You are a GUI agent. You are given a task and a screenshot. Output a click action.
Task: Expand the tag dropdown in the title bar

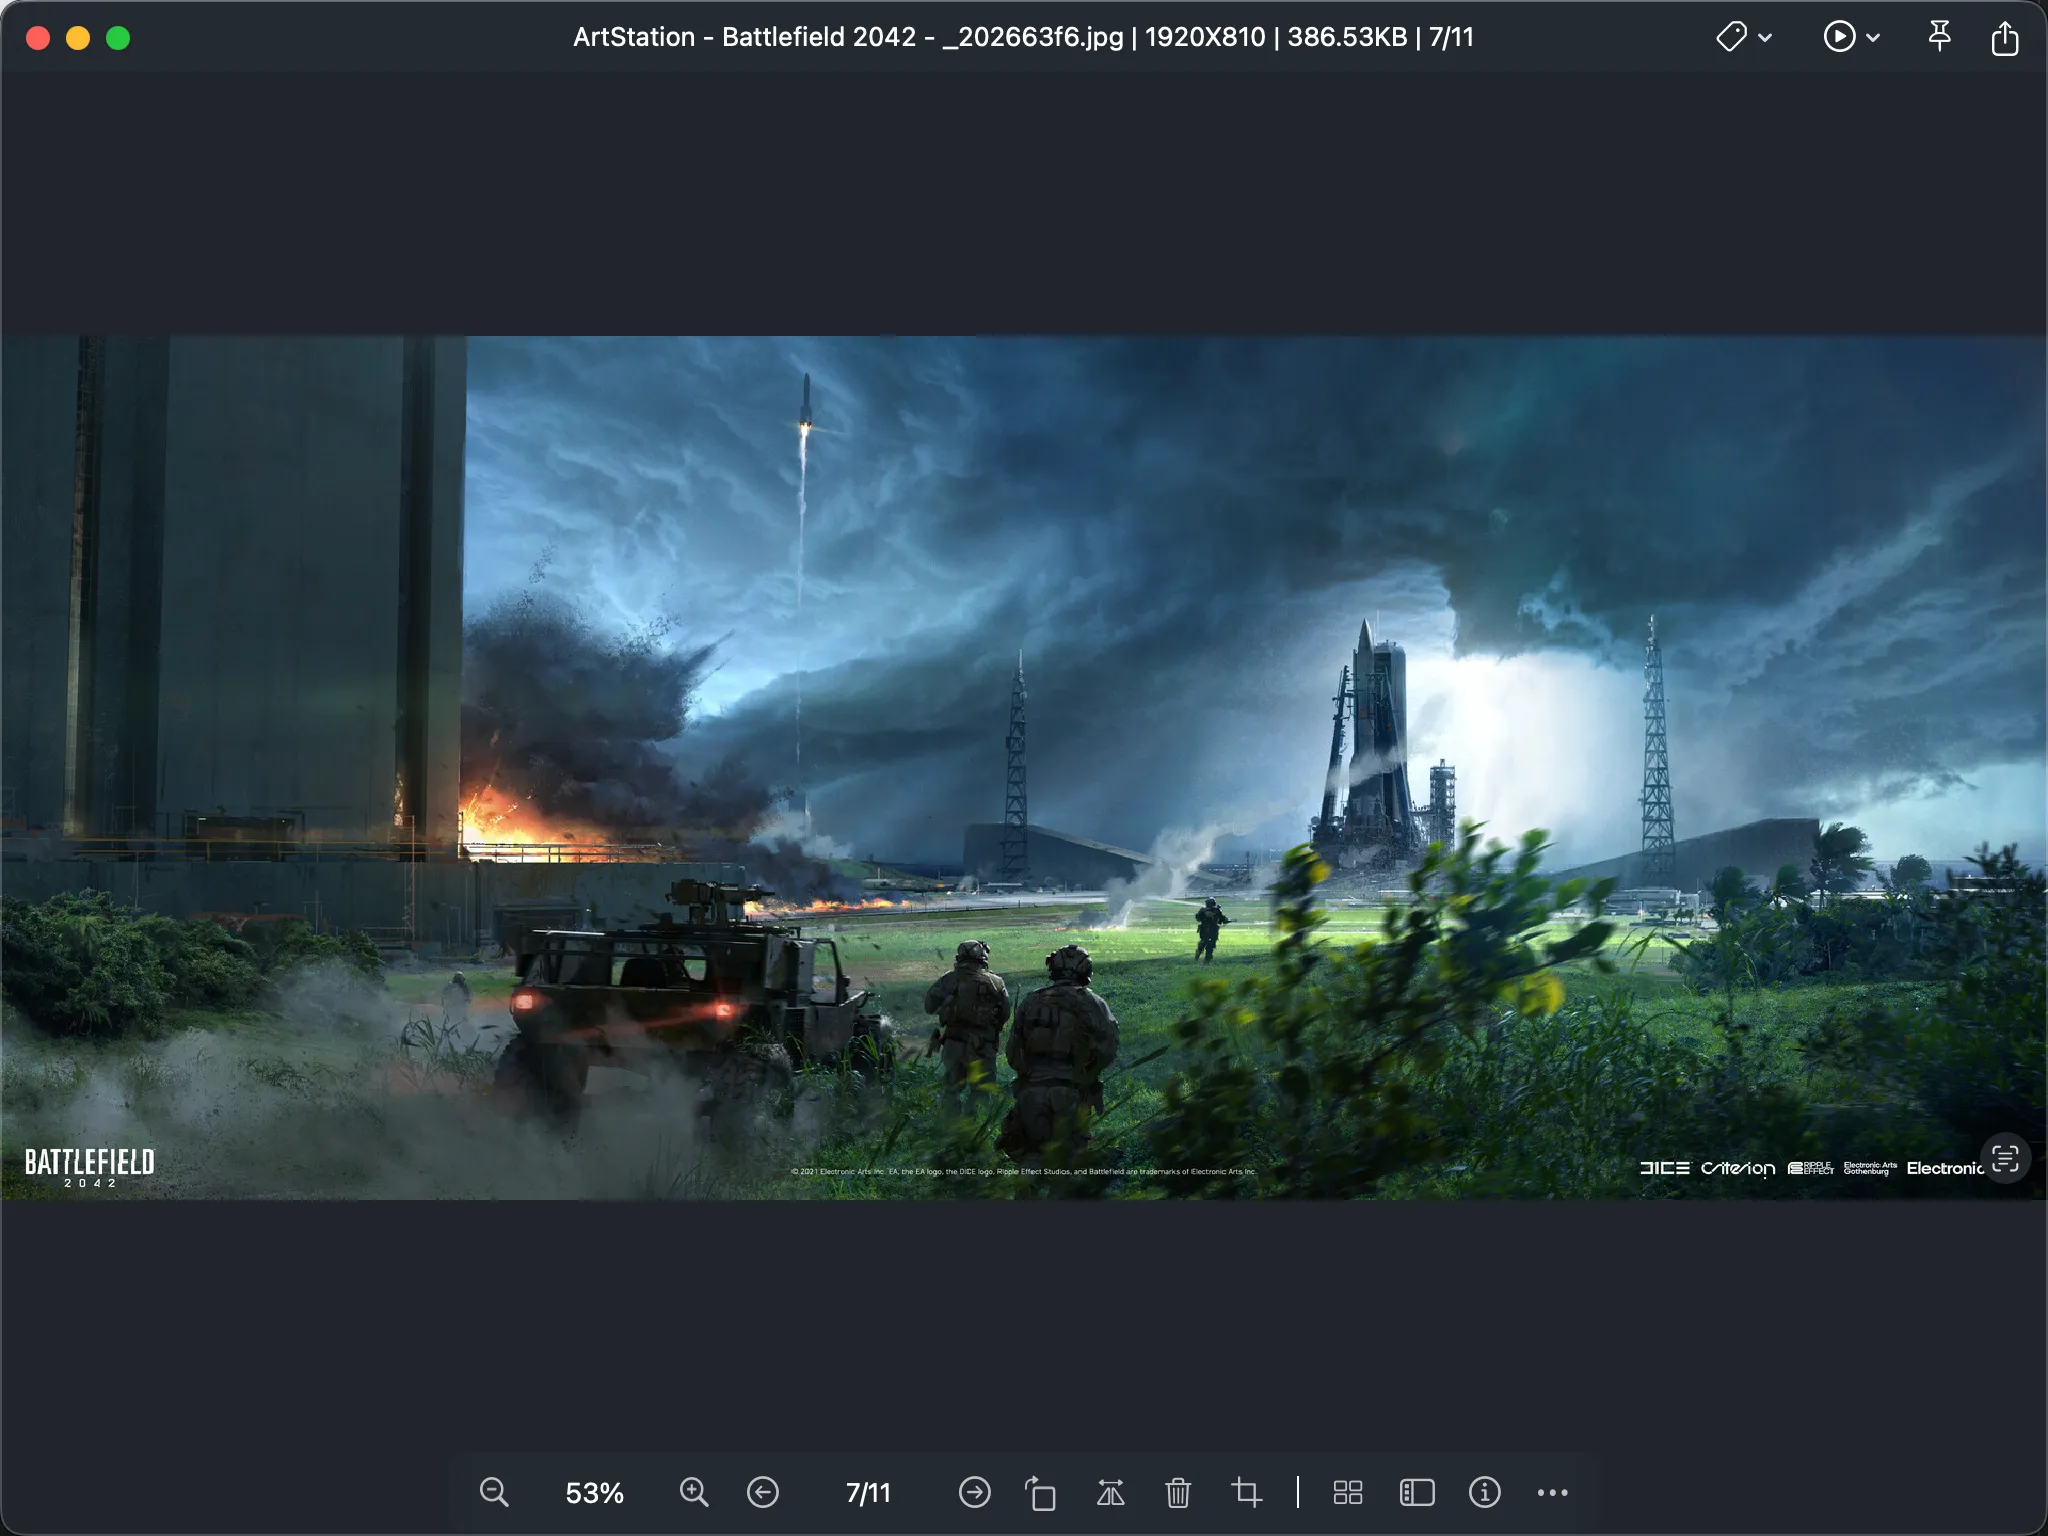(1764, 38)
